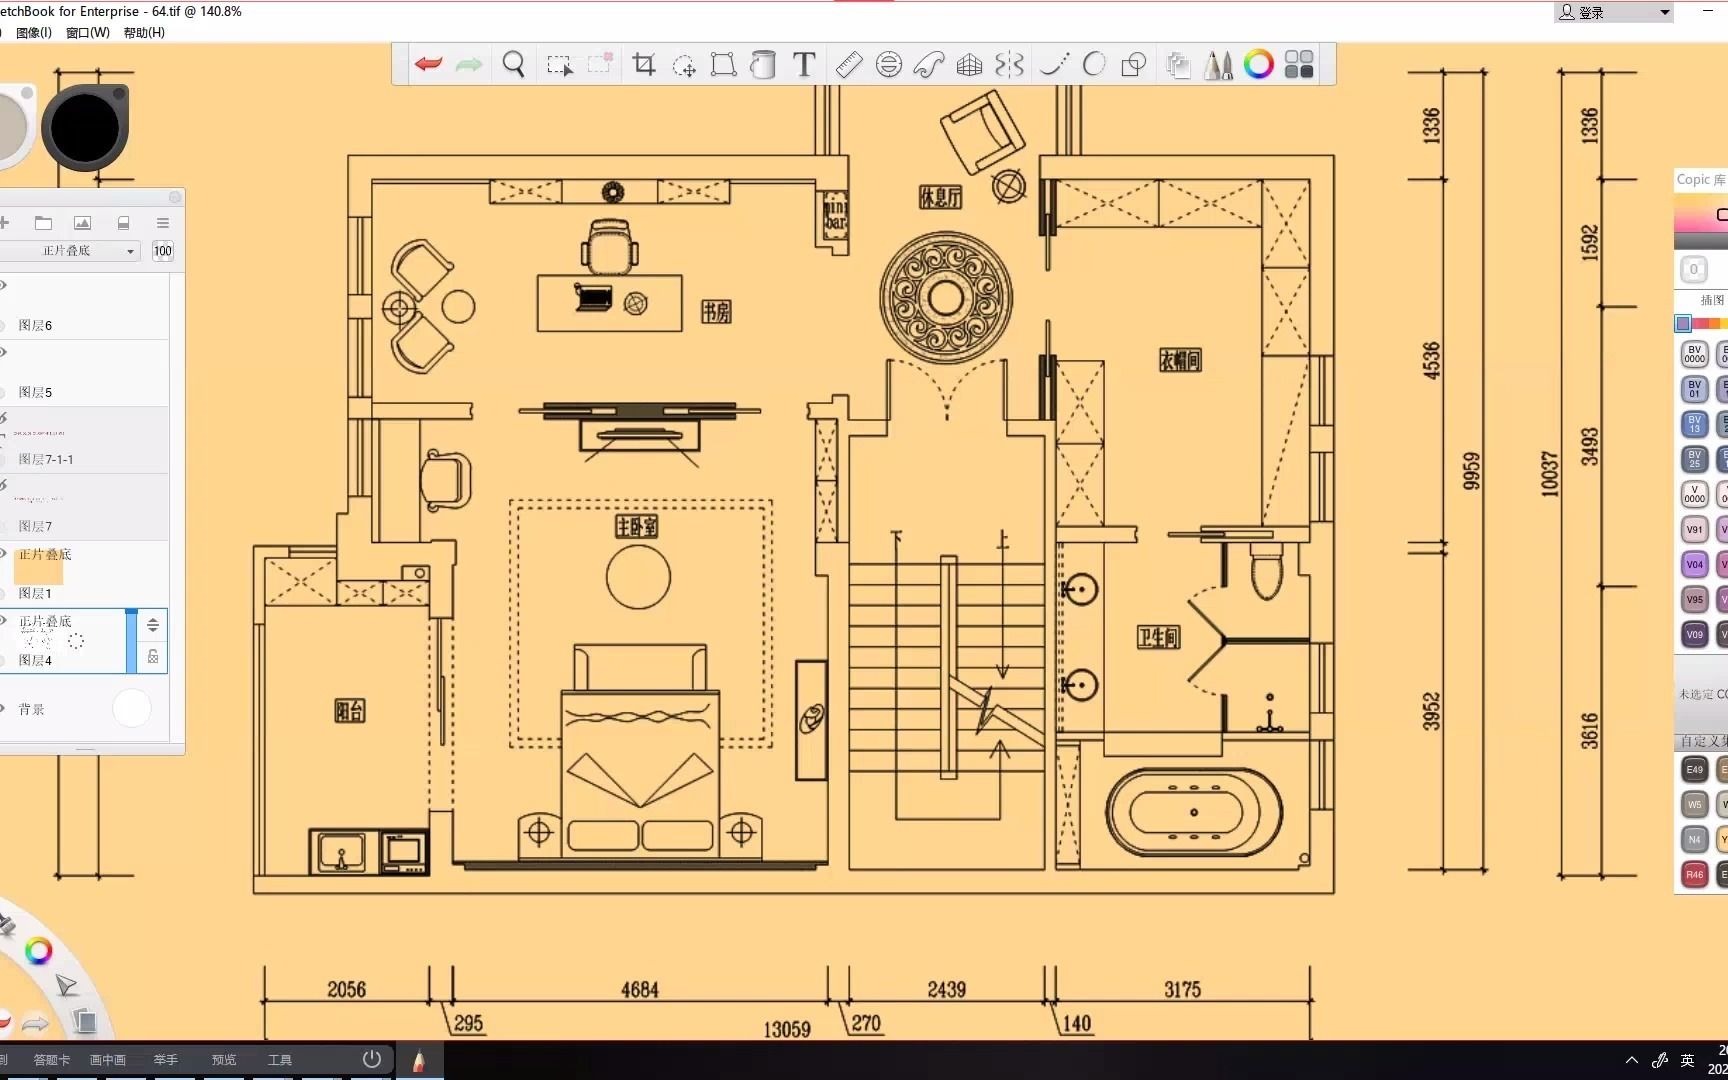Open the 帮助(H) menu
This screenshot has height=1080, width=1728.
click(x=144, y=33)
